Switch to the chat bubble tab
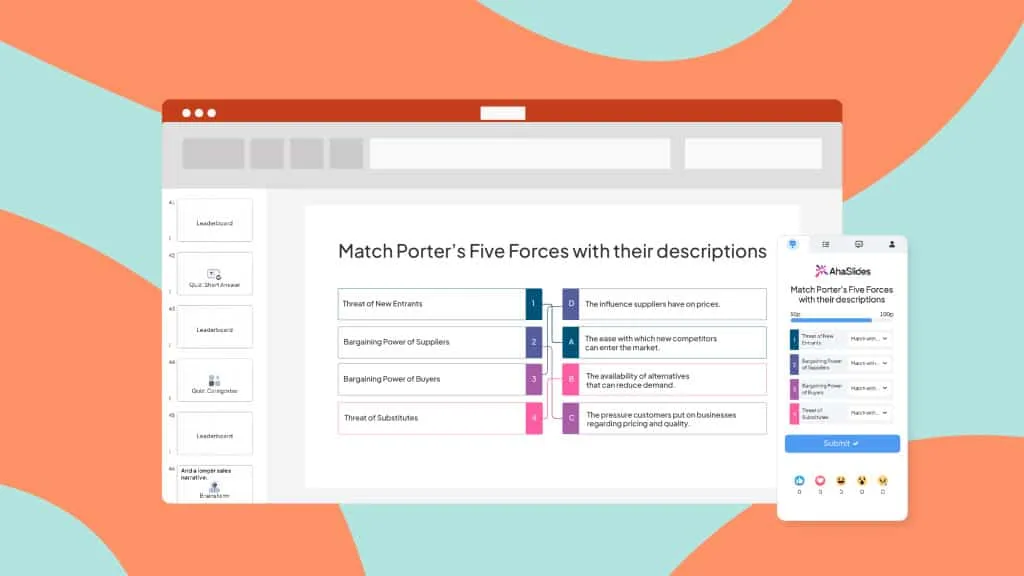The height and width of the screenshot is (576, 1024). coord(858,244)
